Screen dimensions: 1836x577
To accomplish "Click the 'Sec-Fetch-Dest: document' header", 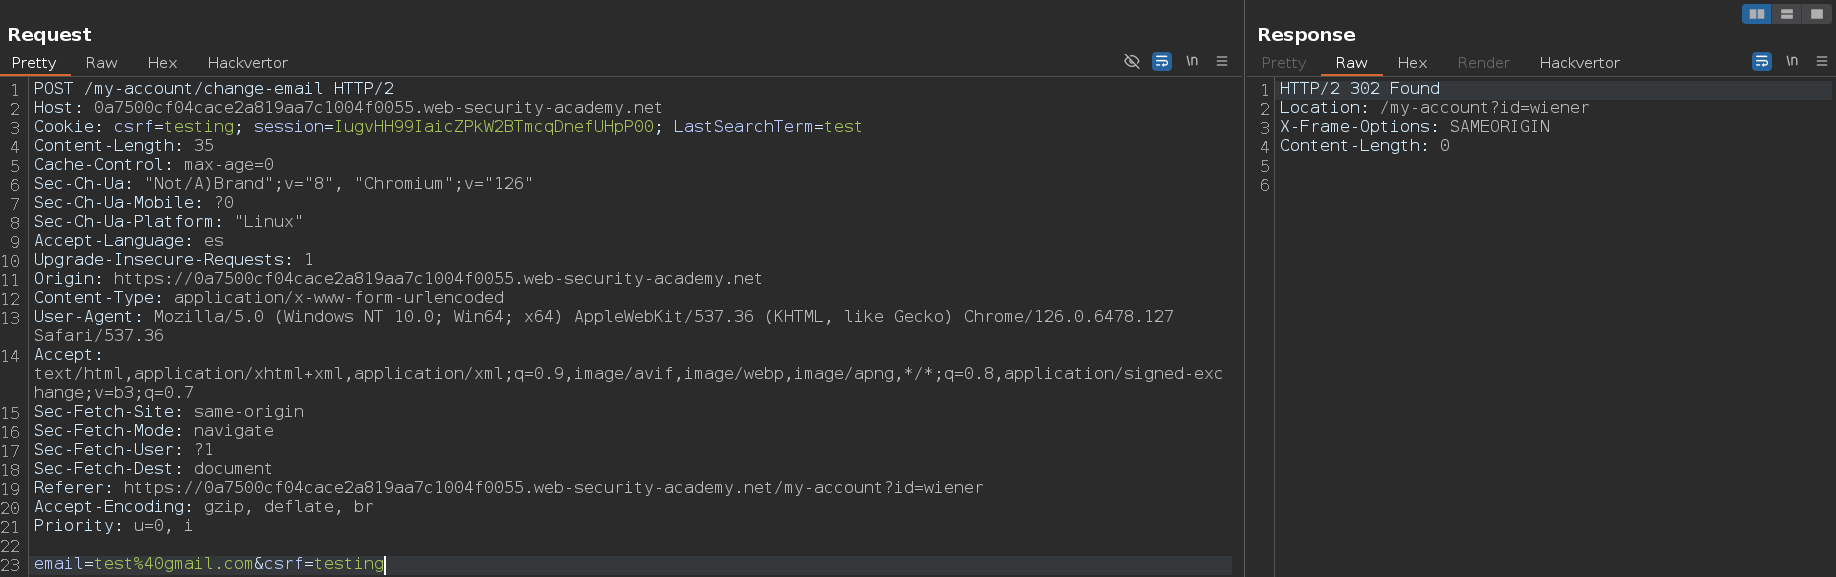I will pyautogui.click(x=153, y=469).
